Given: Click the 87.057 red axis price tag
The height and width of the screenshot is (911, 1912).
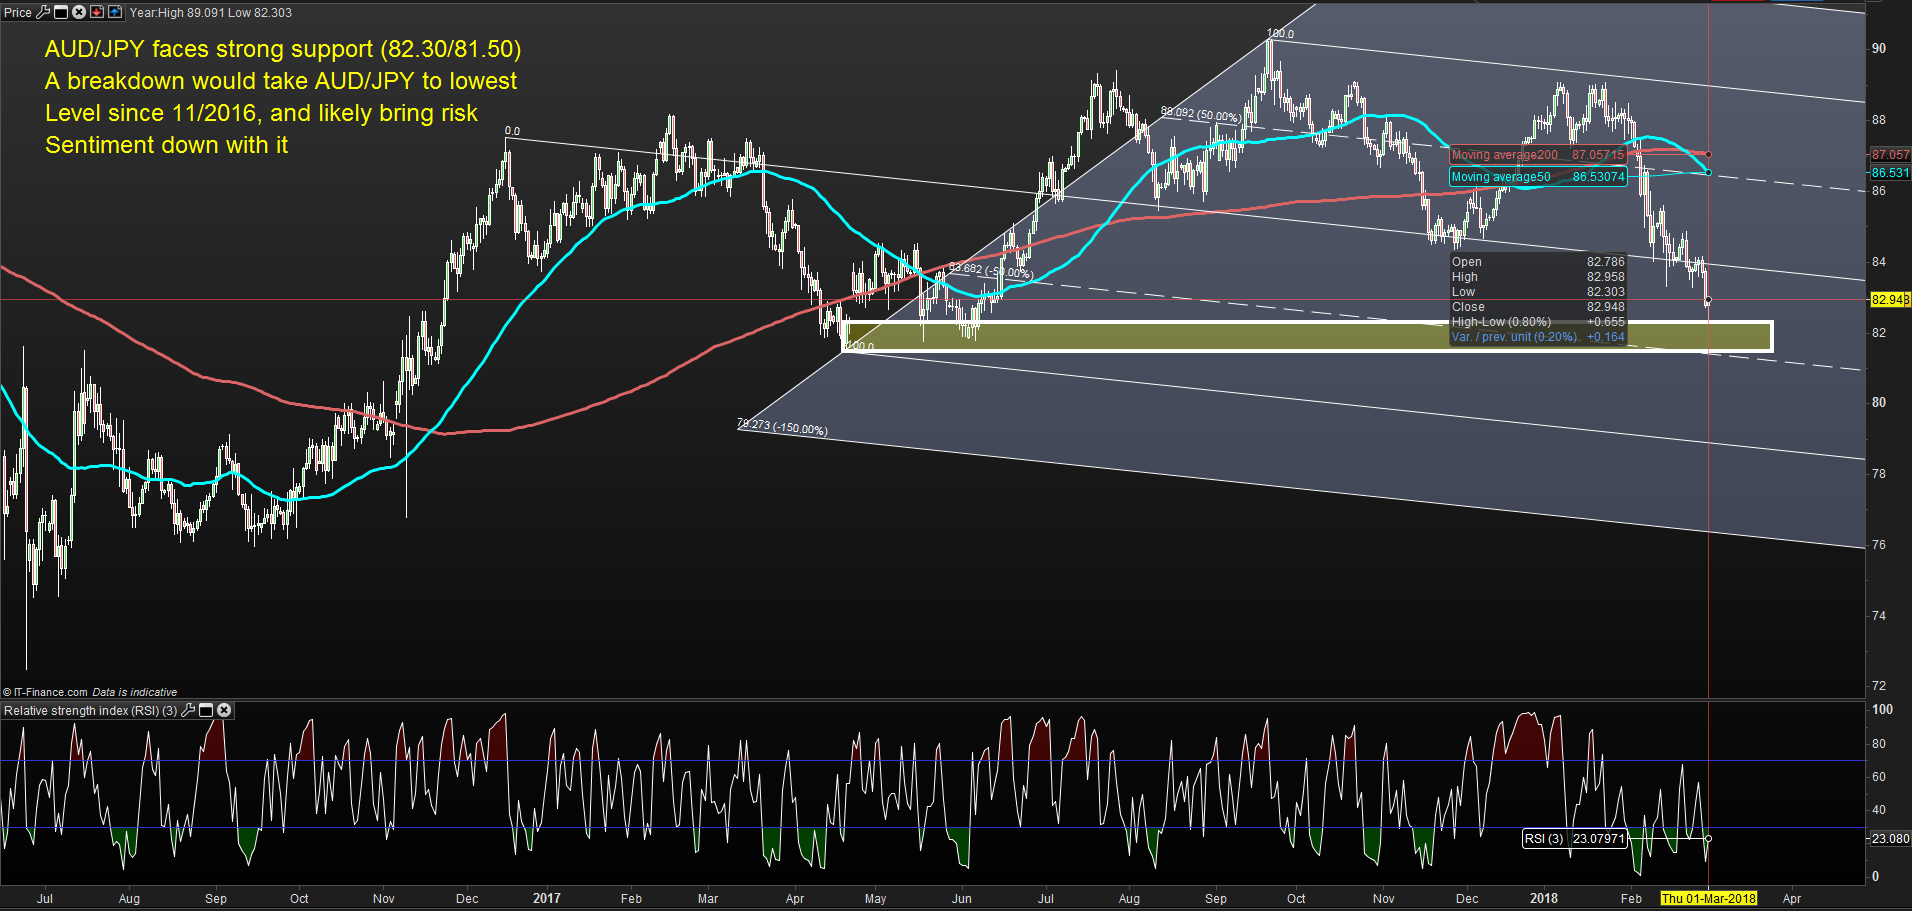Looking at the screenshot, I should pyautogui.click(x=1890, y=155).
